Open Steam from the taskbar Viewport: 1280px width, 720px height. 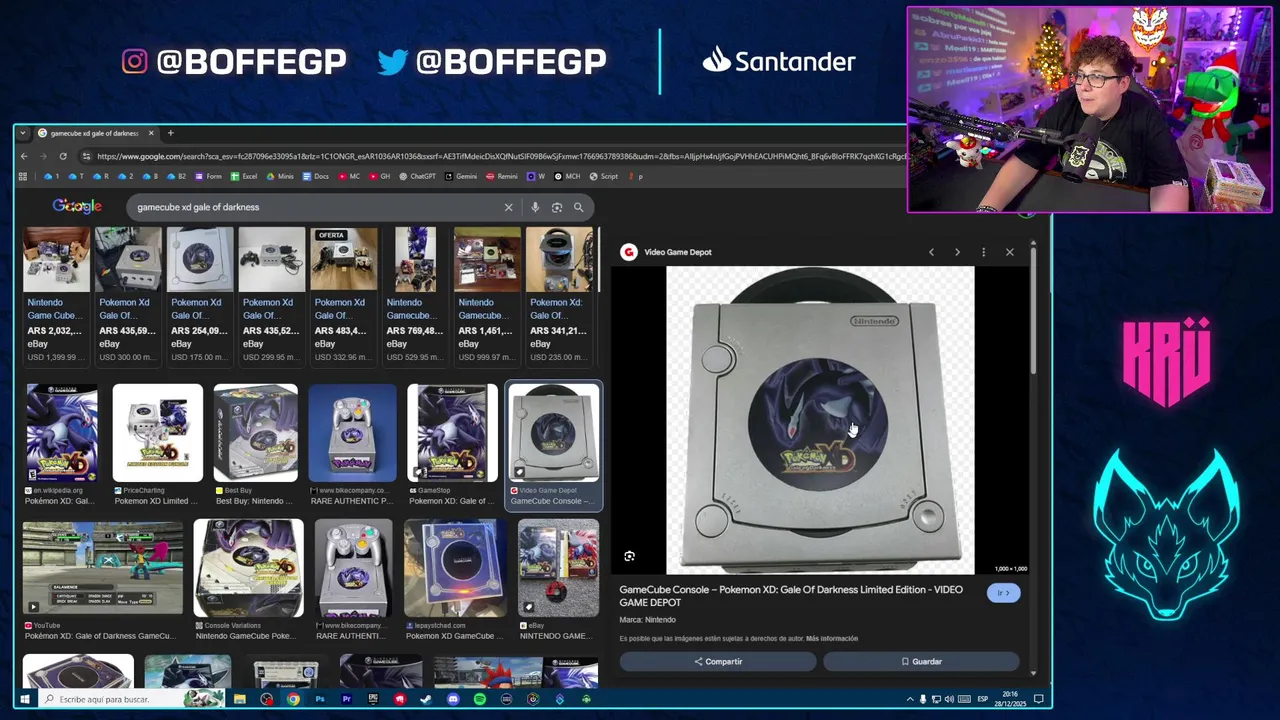[426, 699]
